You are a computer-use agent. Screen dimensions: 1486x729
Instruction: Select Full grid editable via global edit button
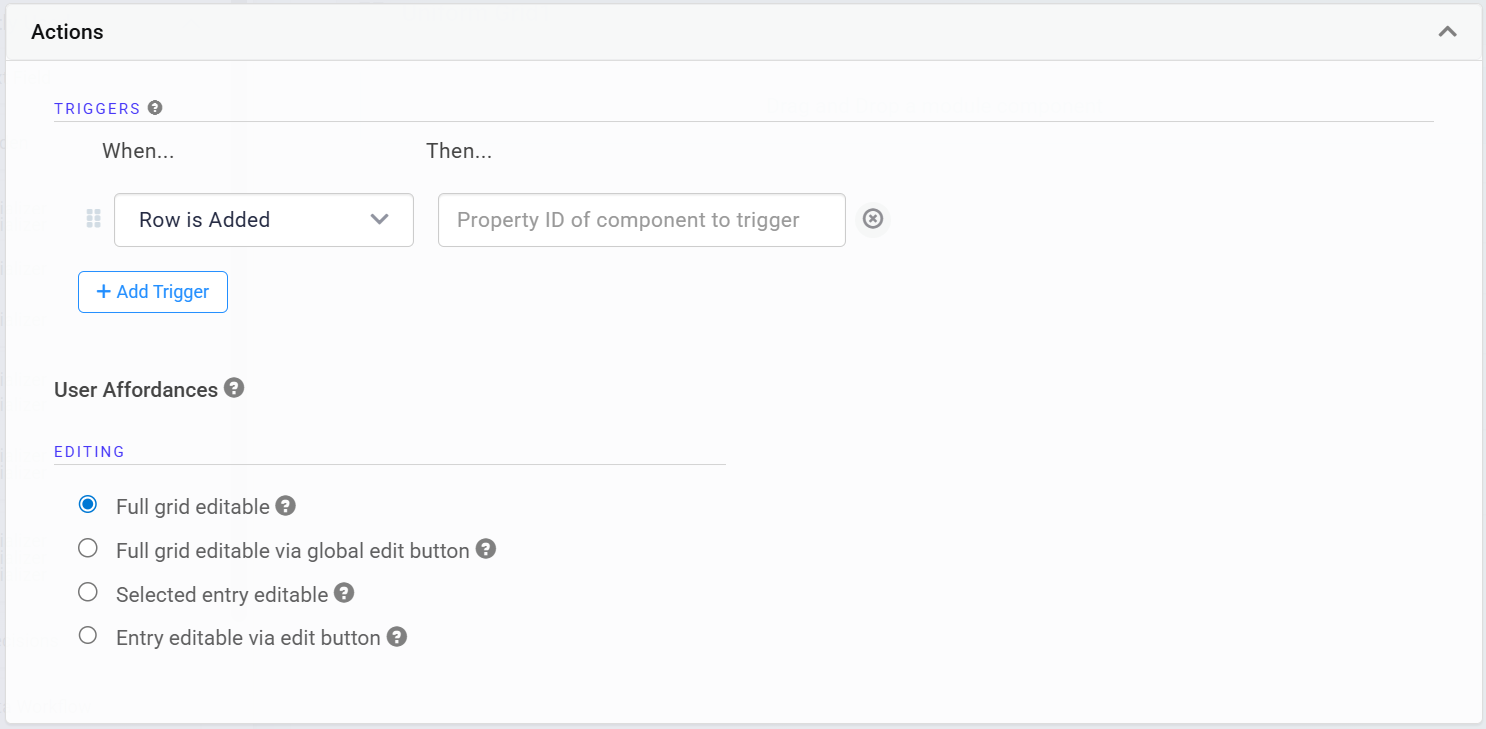[88, 548]
